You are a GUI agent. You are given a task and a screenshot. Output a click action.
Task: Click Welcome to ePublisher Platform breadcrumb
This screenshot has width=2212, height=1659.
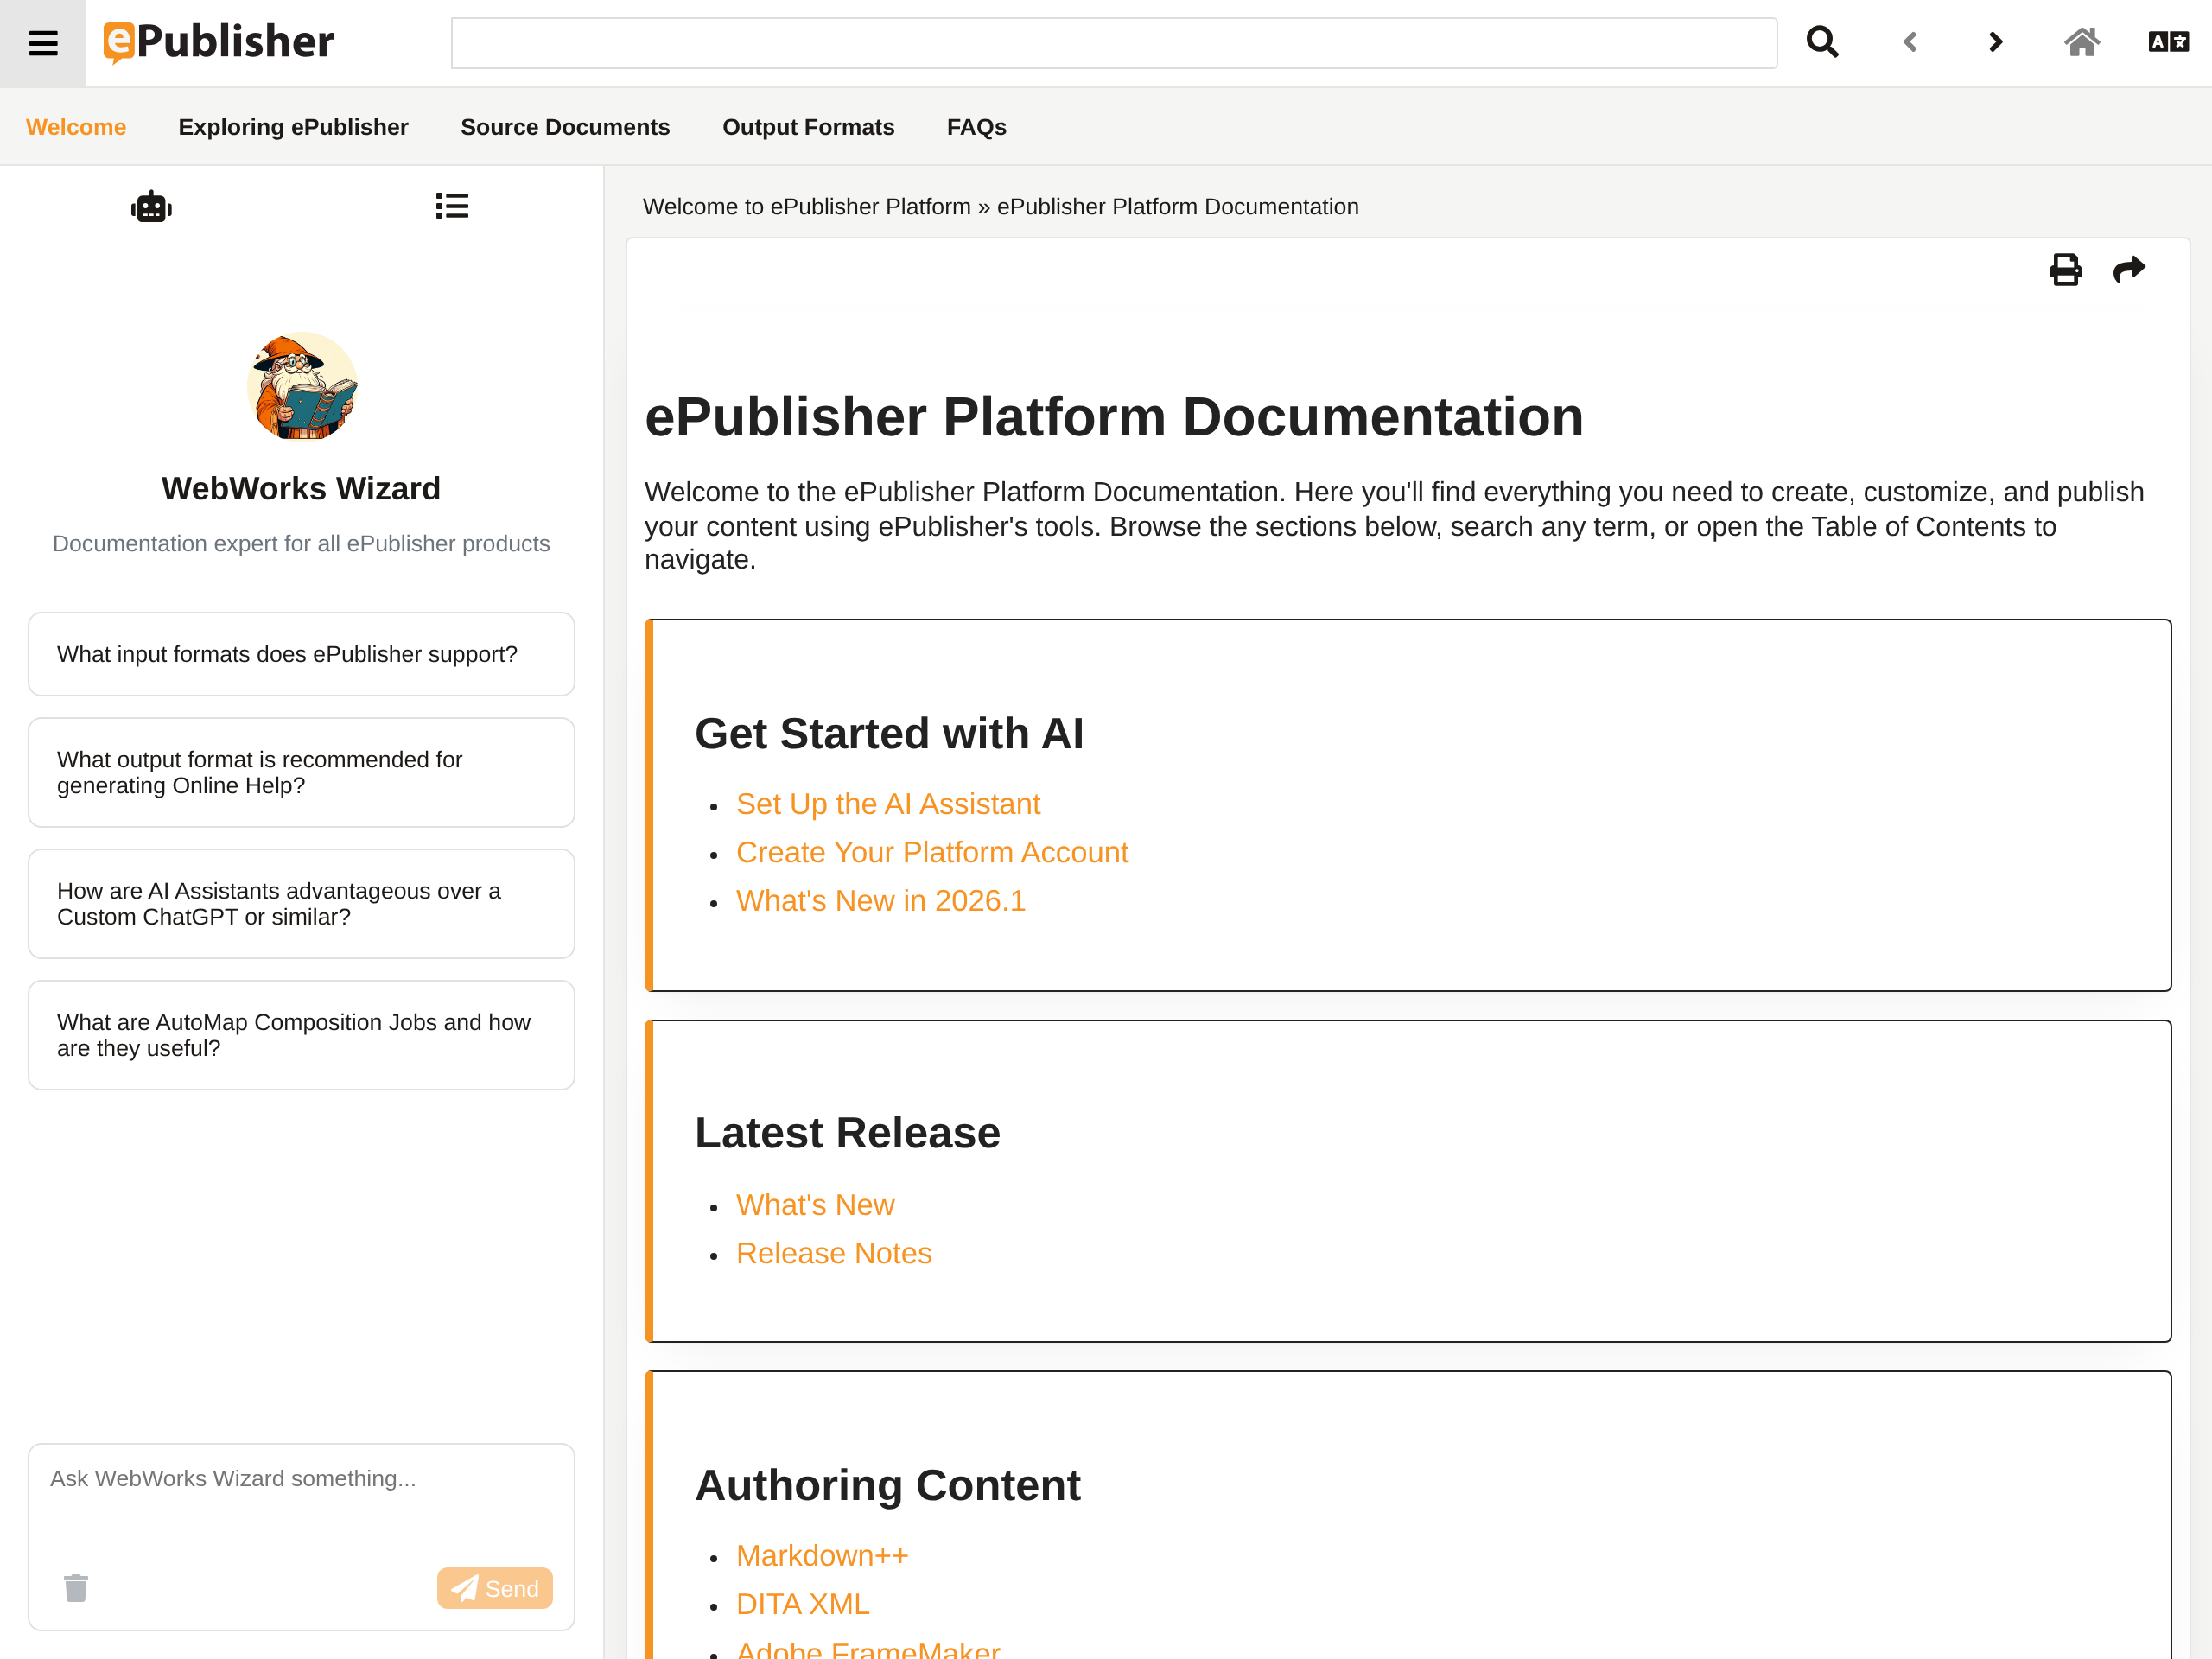[x=807, y=206]
